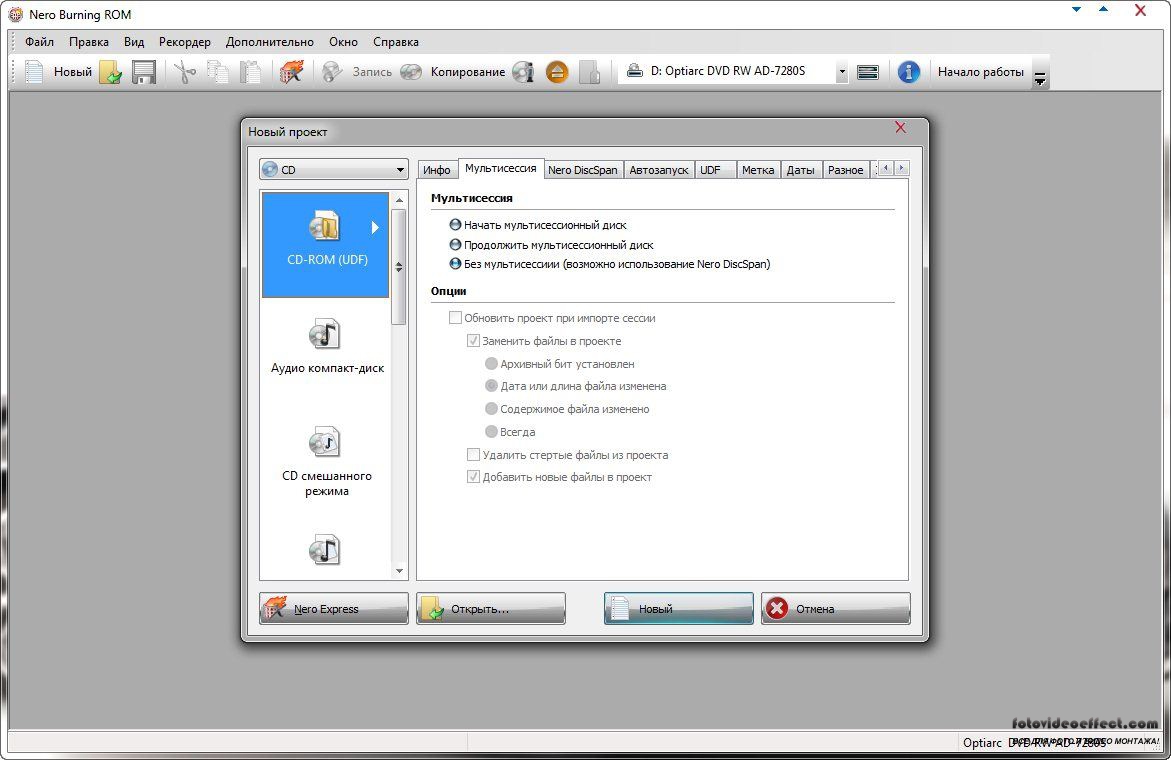Viewport: 1171px width, 760px height.
Task: Click the blue Information icon
Action: [908, 72]
